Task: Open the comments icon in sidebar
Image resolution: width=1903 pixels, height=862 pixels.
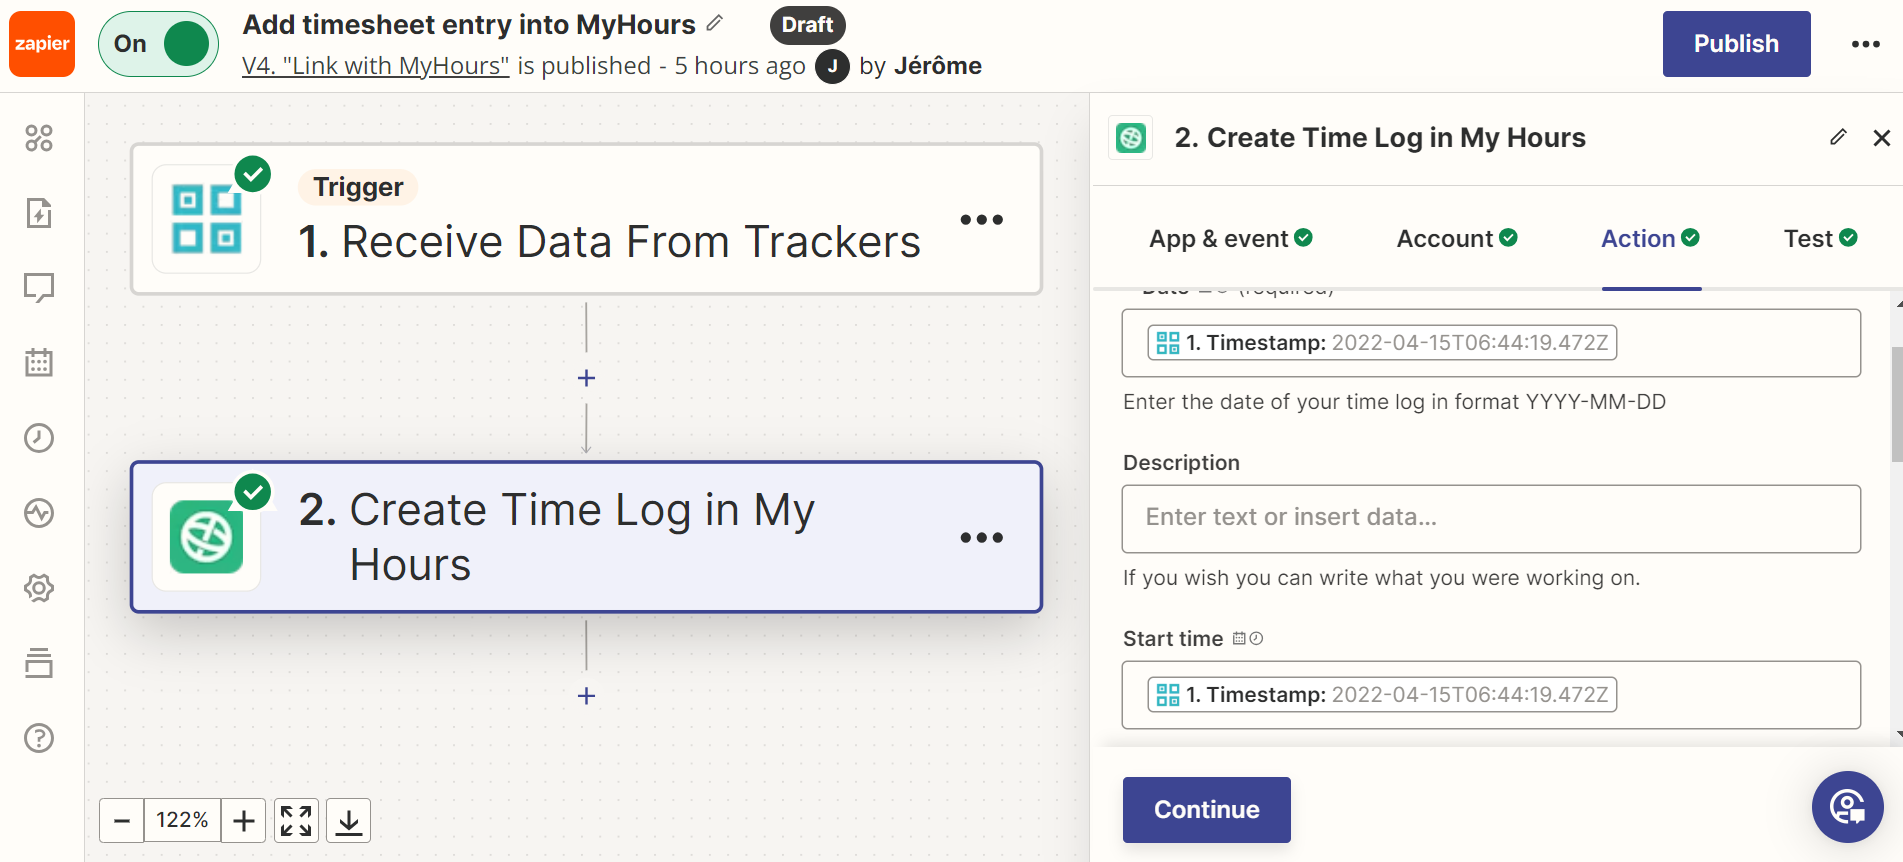Action: pos(39,288)
